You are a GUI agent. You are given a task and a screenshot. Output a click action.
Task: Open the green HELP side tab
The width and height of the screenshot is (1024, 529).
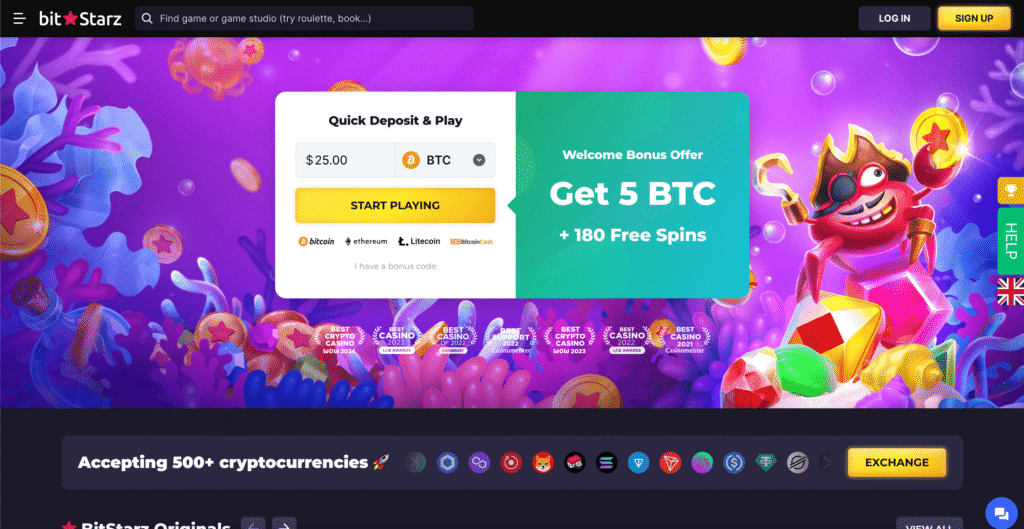(1011, 241)
